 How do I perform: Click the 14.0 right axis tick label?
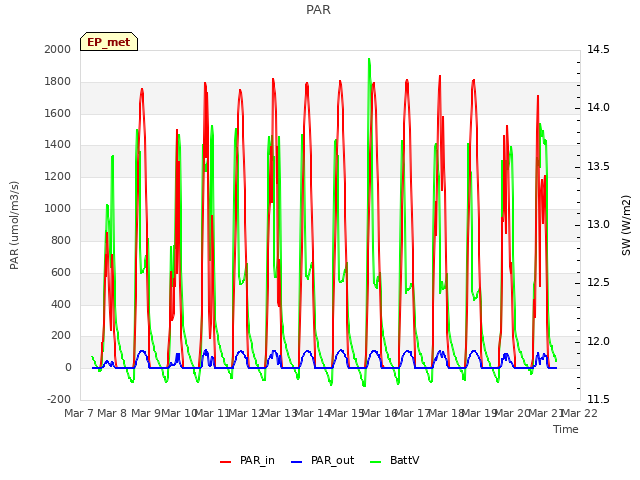click(x=598, y=107)
